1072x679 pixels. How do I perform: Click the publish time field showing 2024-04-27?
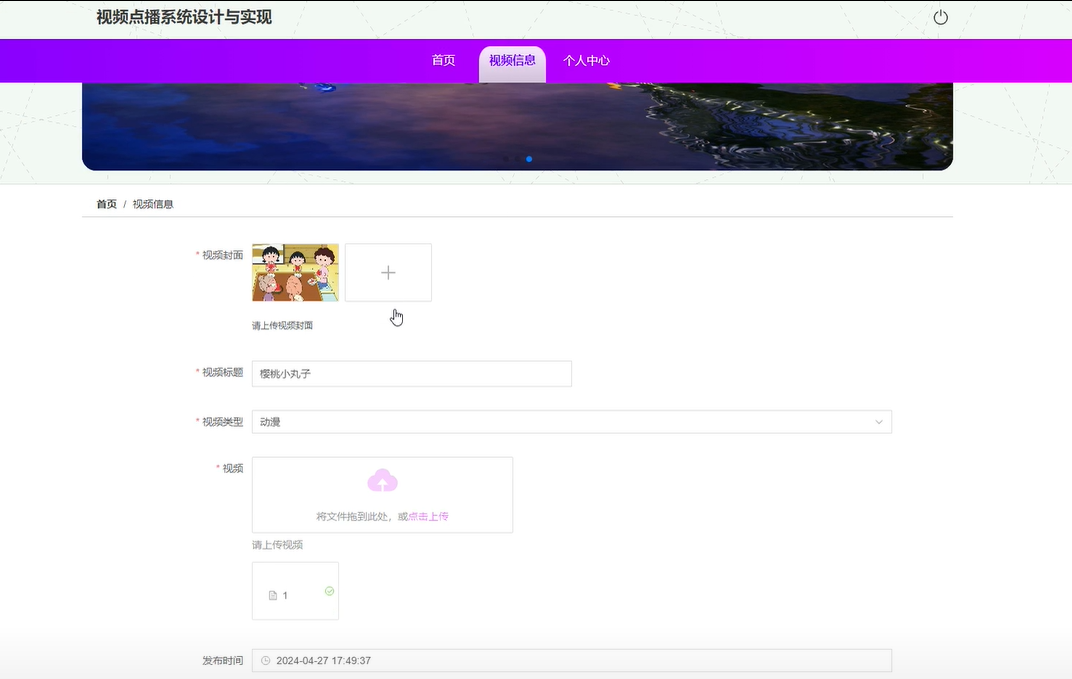click(x=570, y=660)
